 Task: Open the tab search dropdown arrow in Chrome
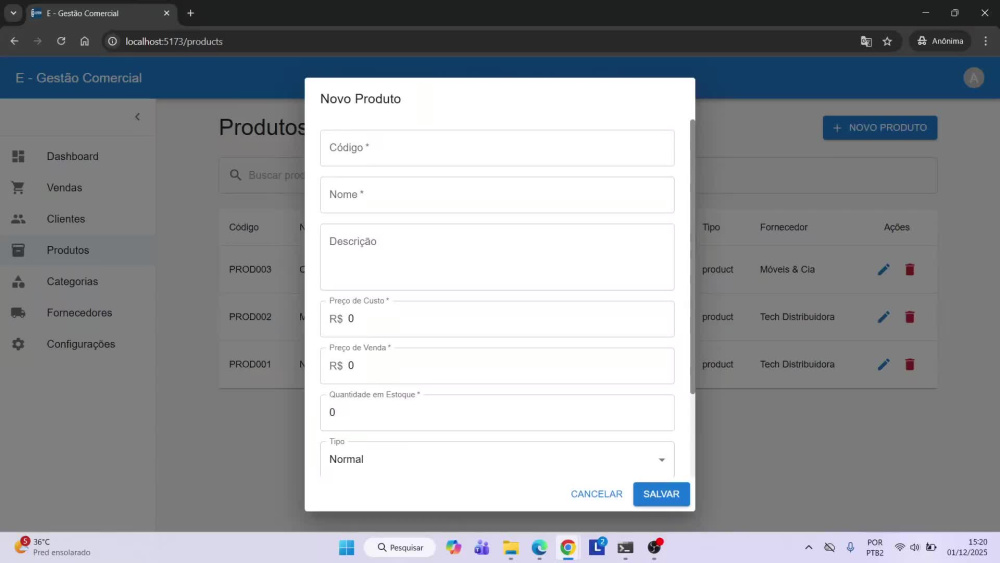pos(13,13)
